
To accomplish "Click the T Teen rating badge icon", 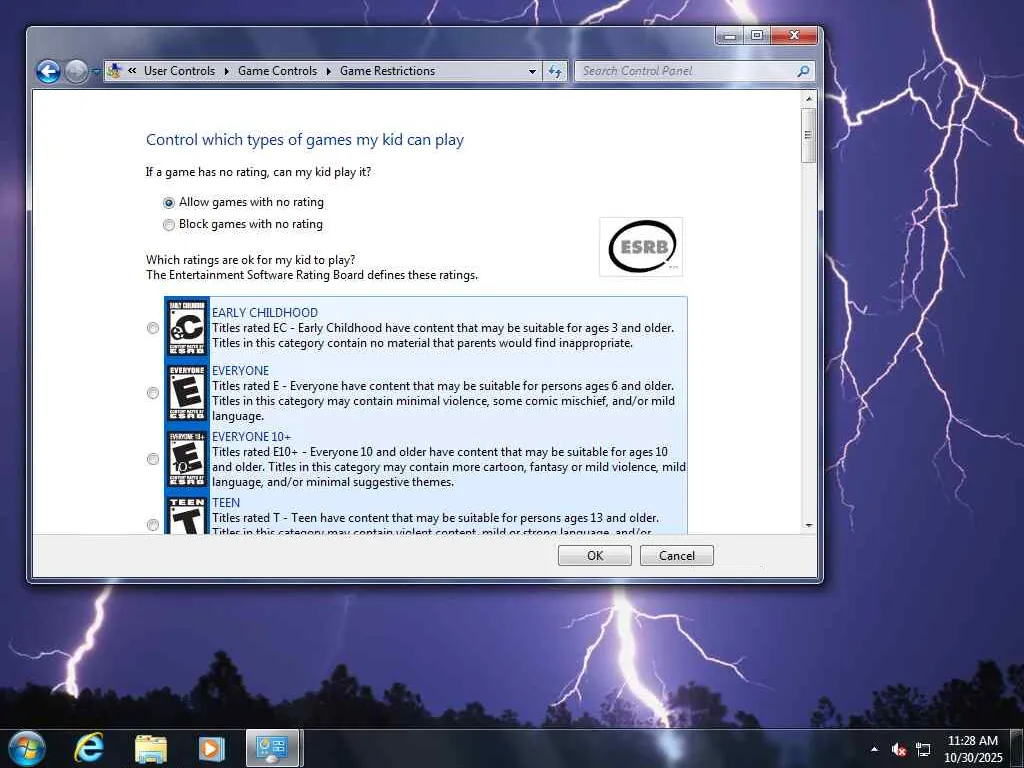I will 187,515.
